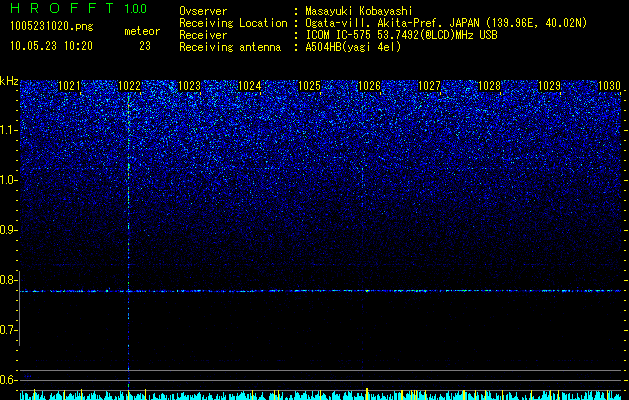
Task: Click the gray vertical range bar beside 0.7
Action: (19, 309)
